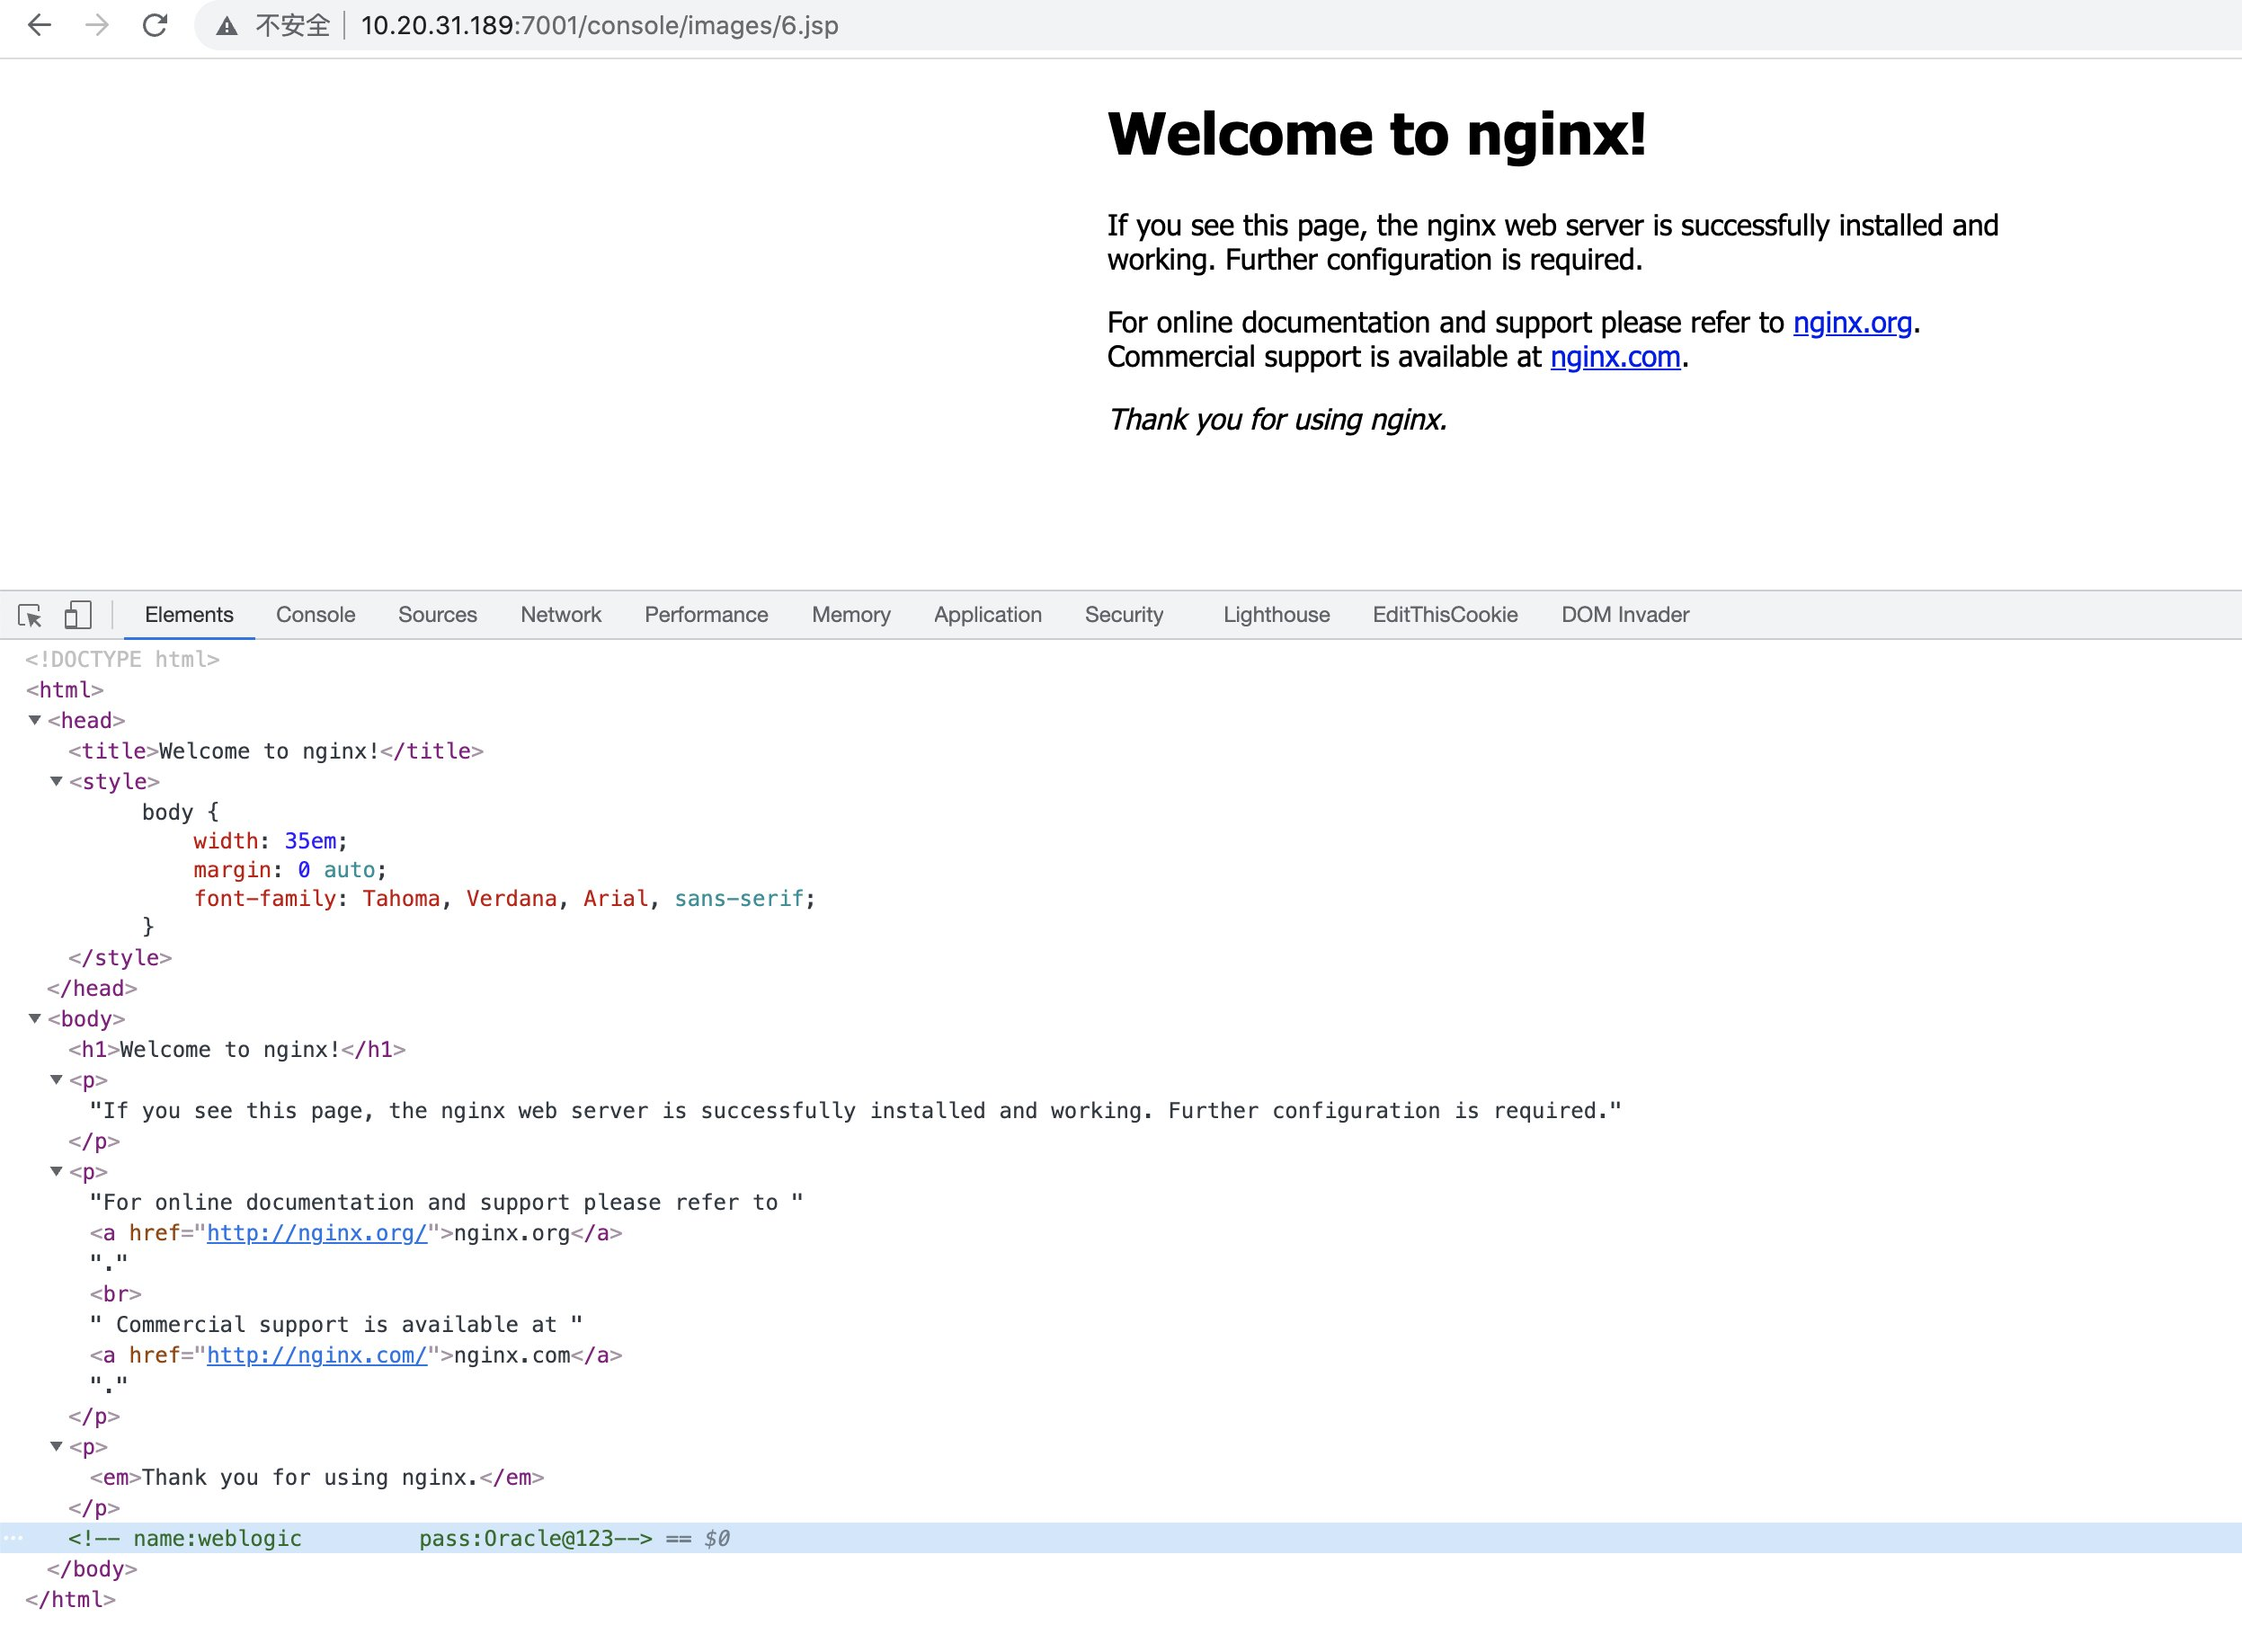Follow the nginx.org link on the page
2242x1652 pixels.
point(1852,323)
